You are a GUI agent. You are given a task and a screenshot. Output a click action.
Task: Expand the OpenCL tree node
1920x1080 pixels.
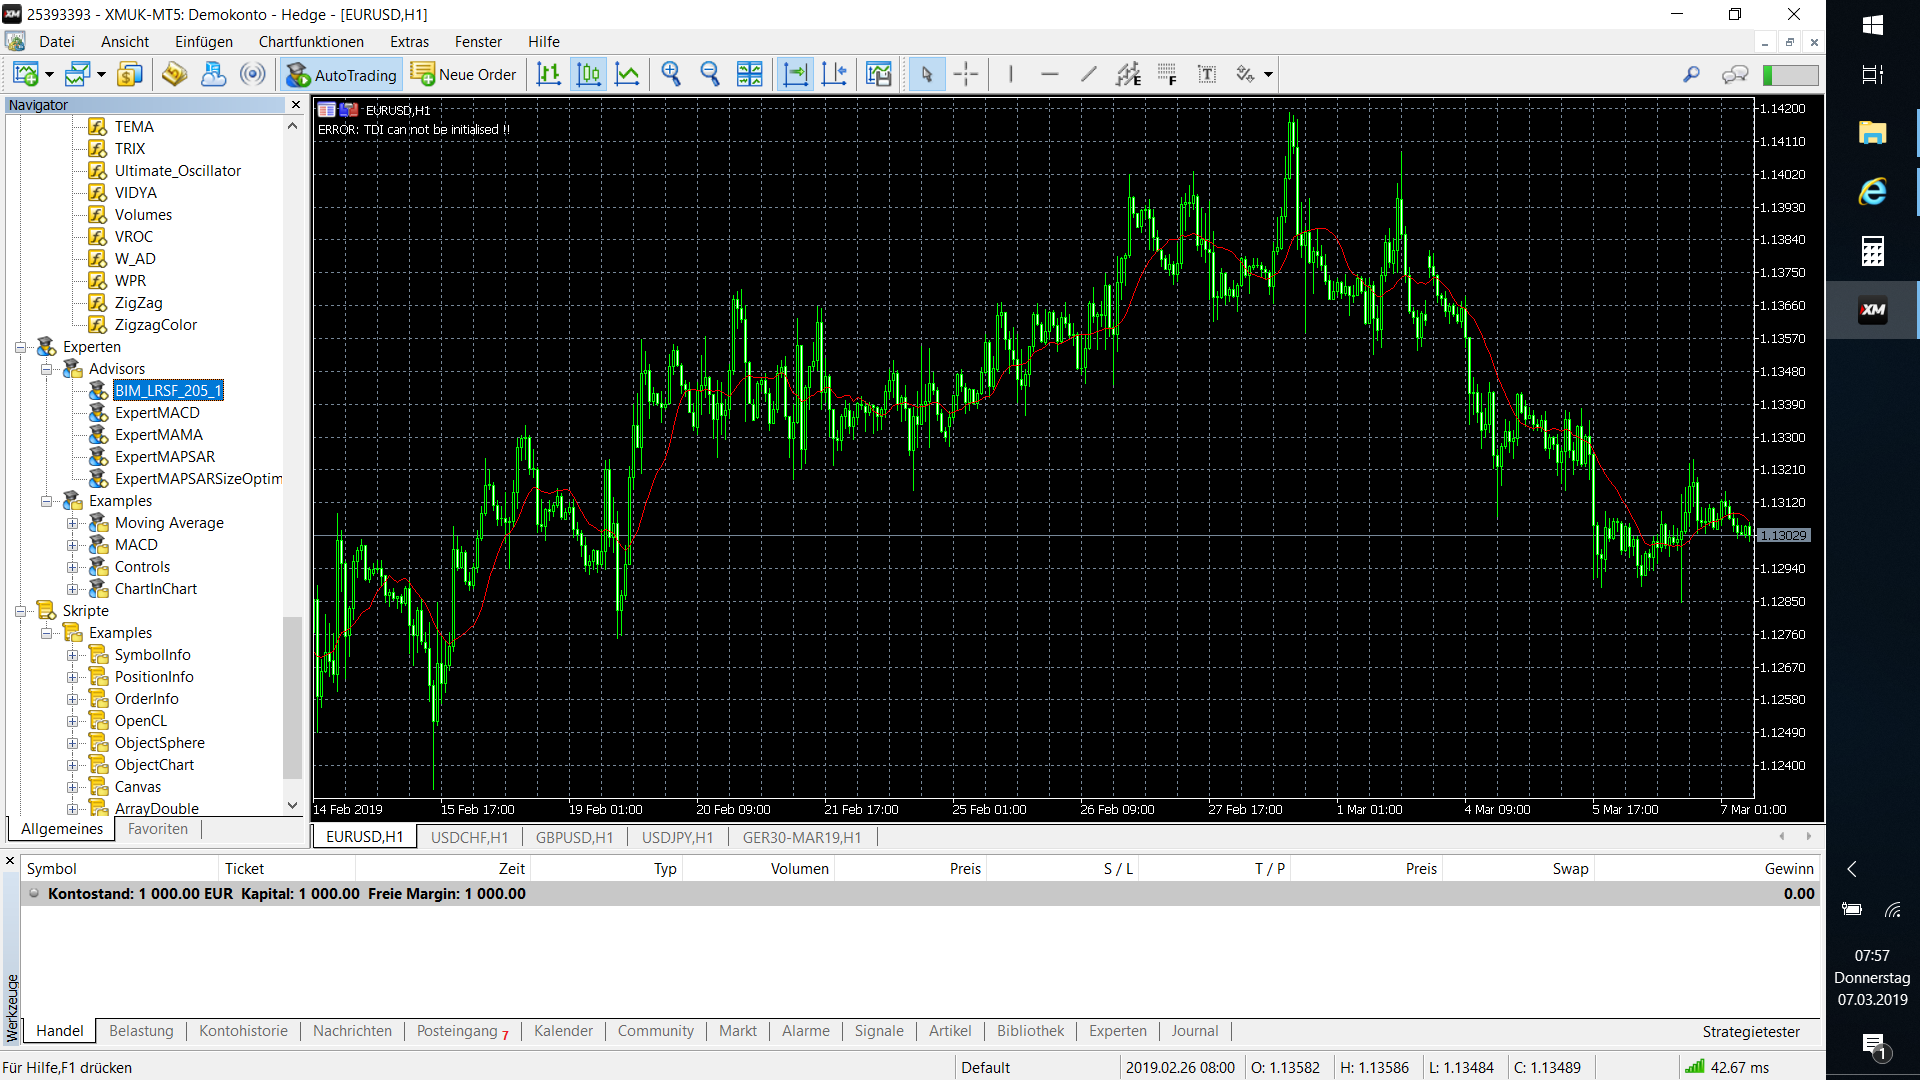point(72,721)
